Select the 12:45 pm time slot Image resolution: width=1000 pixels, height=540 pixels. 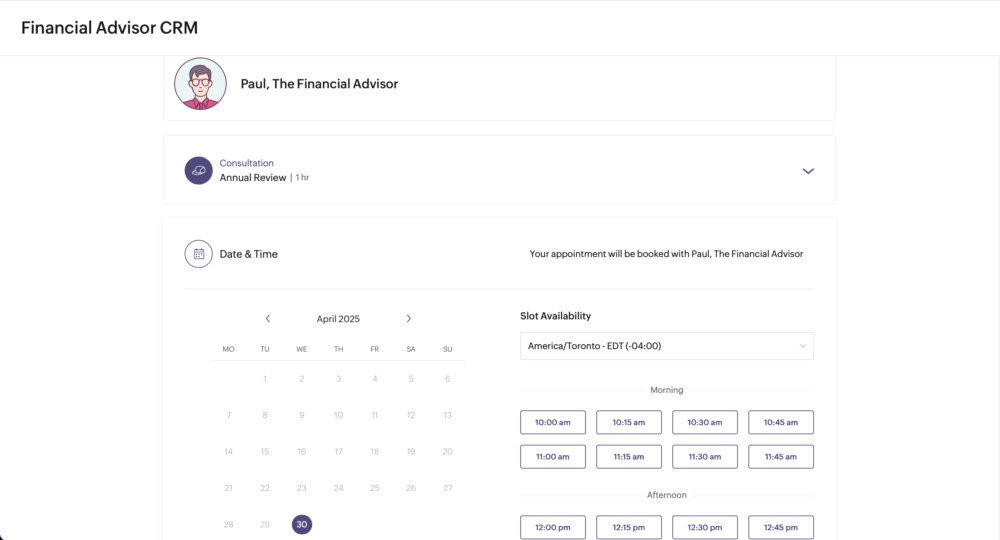click(x=780, y=527)
